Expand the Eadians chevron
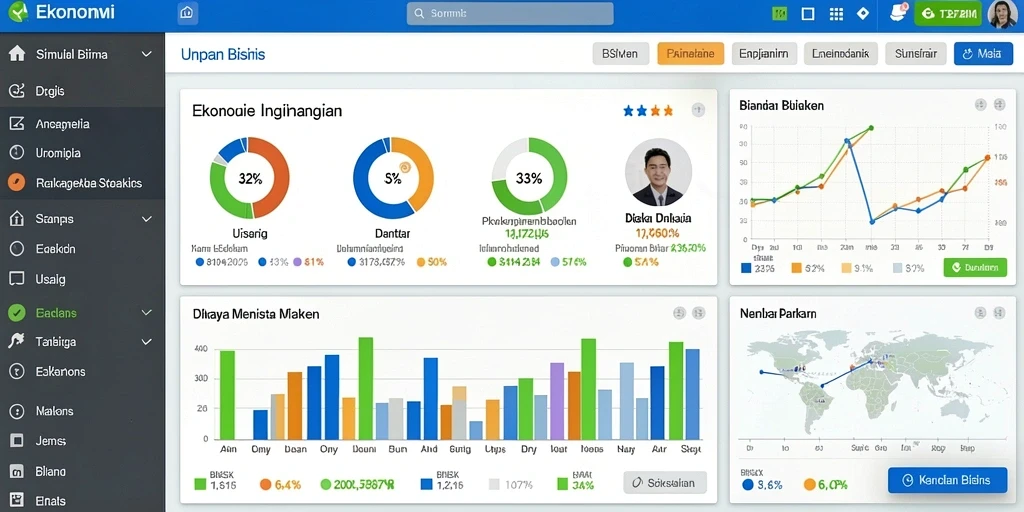This screenshot has height=512, width=1024. coord(146,313)
